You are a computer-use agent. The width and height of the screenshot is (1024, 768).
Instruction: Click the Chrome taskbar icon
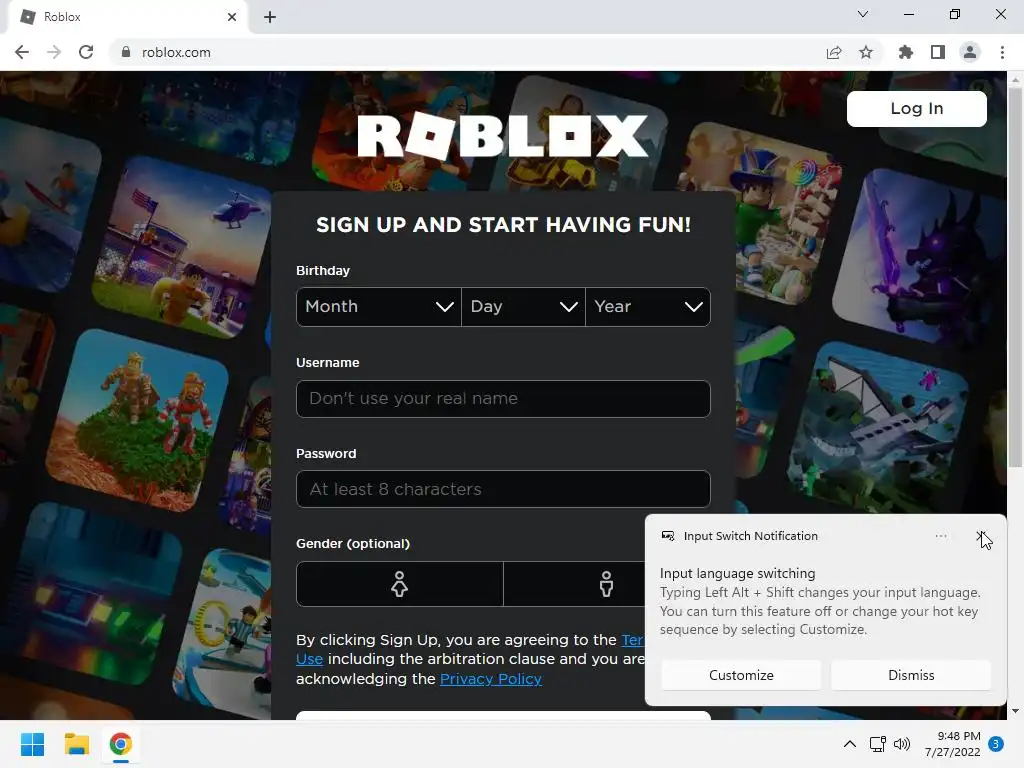point(120,744)
